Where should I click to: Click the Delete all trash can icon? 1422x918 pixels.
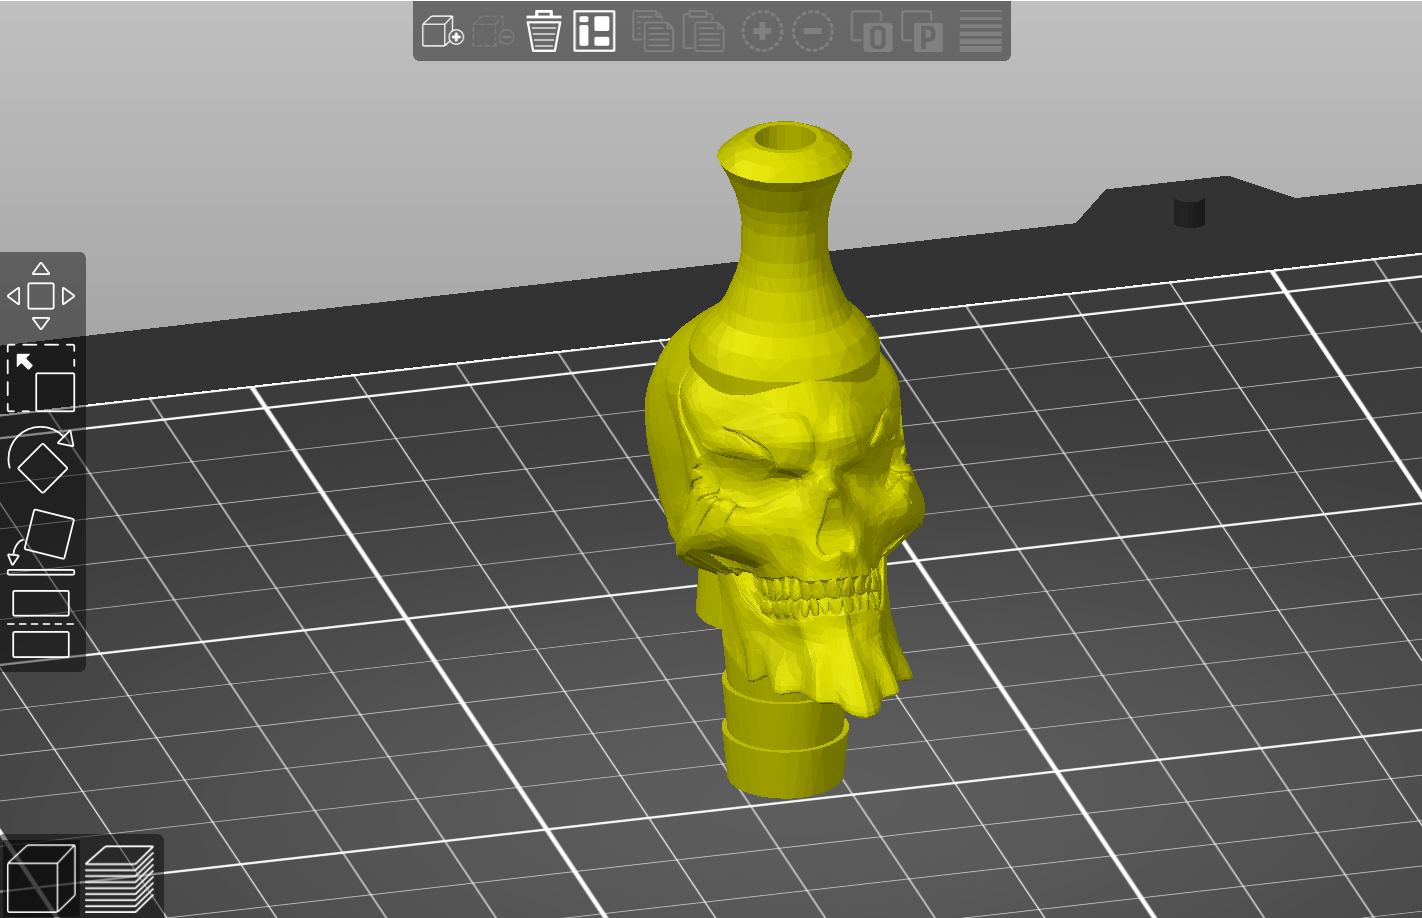pos(543,31)
